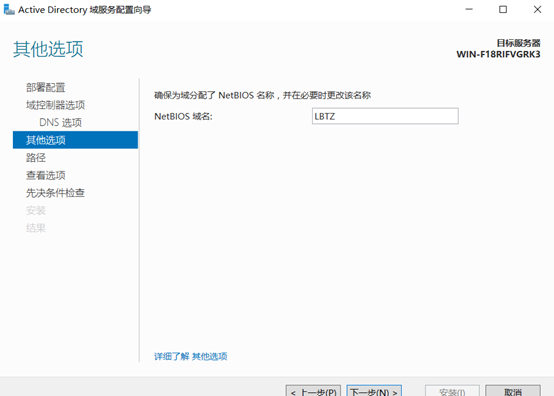Image resolution: width=554 pixels, height=396 pixels.
Task: Click 下一步(N) to continue
Action: pyautogui.click(x=374, y=391)
